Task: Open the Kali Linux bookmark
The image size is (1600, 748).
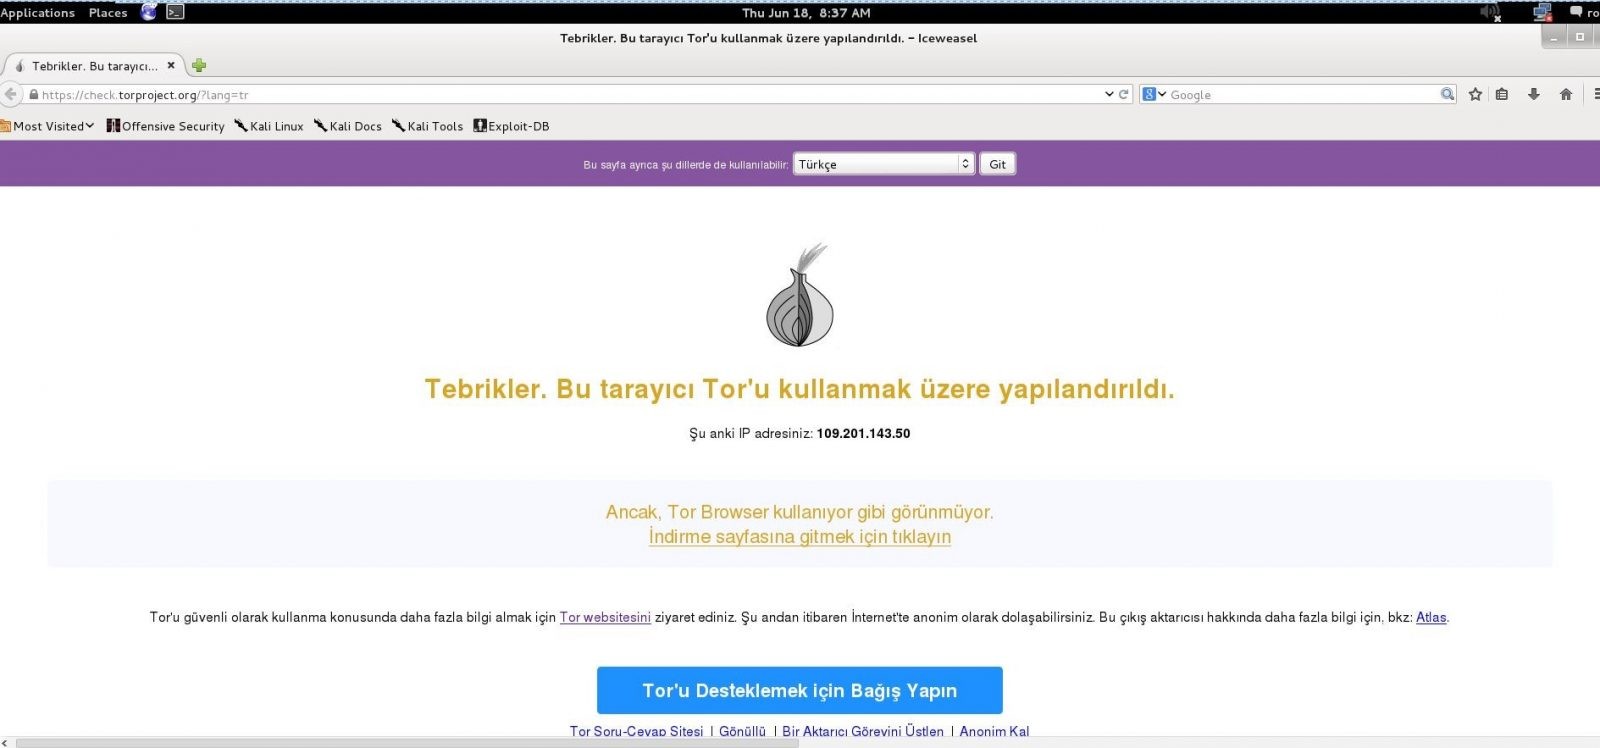Action: tap(269, 126)
